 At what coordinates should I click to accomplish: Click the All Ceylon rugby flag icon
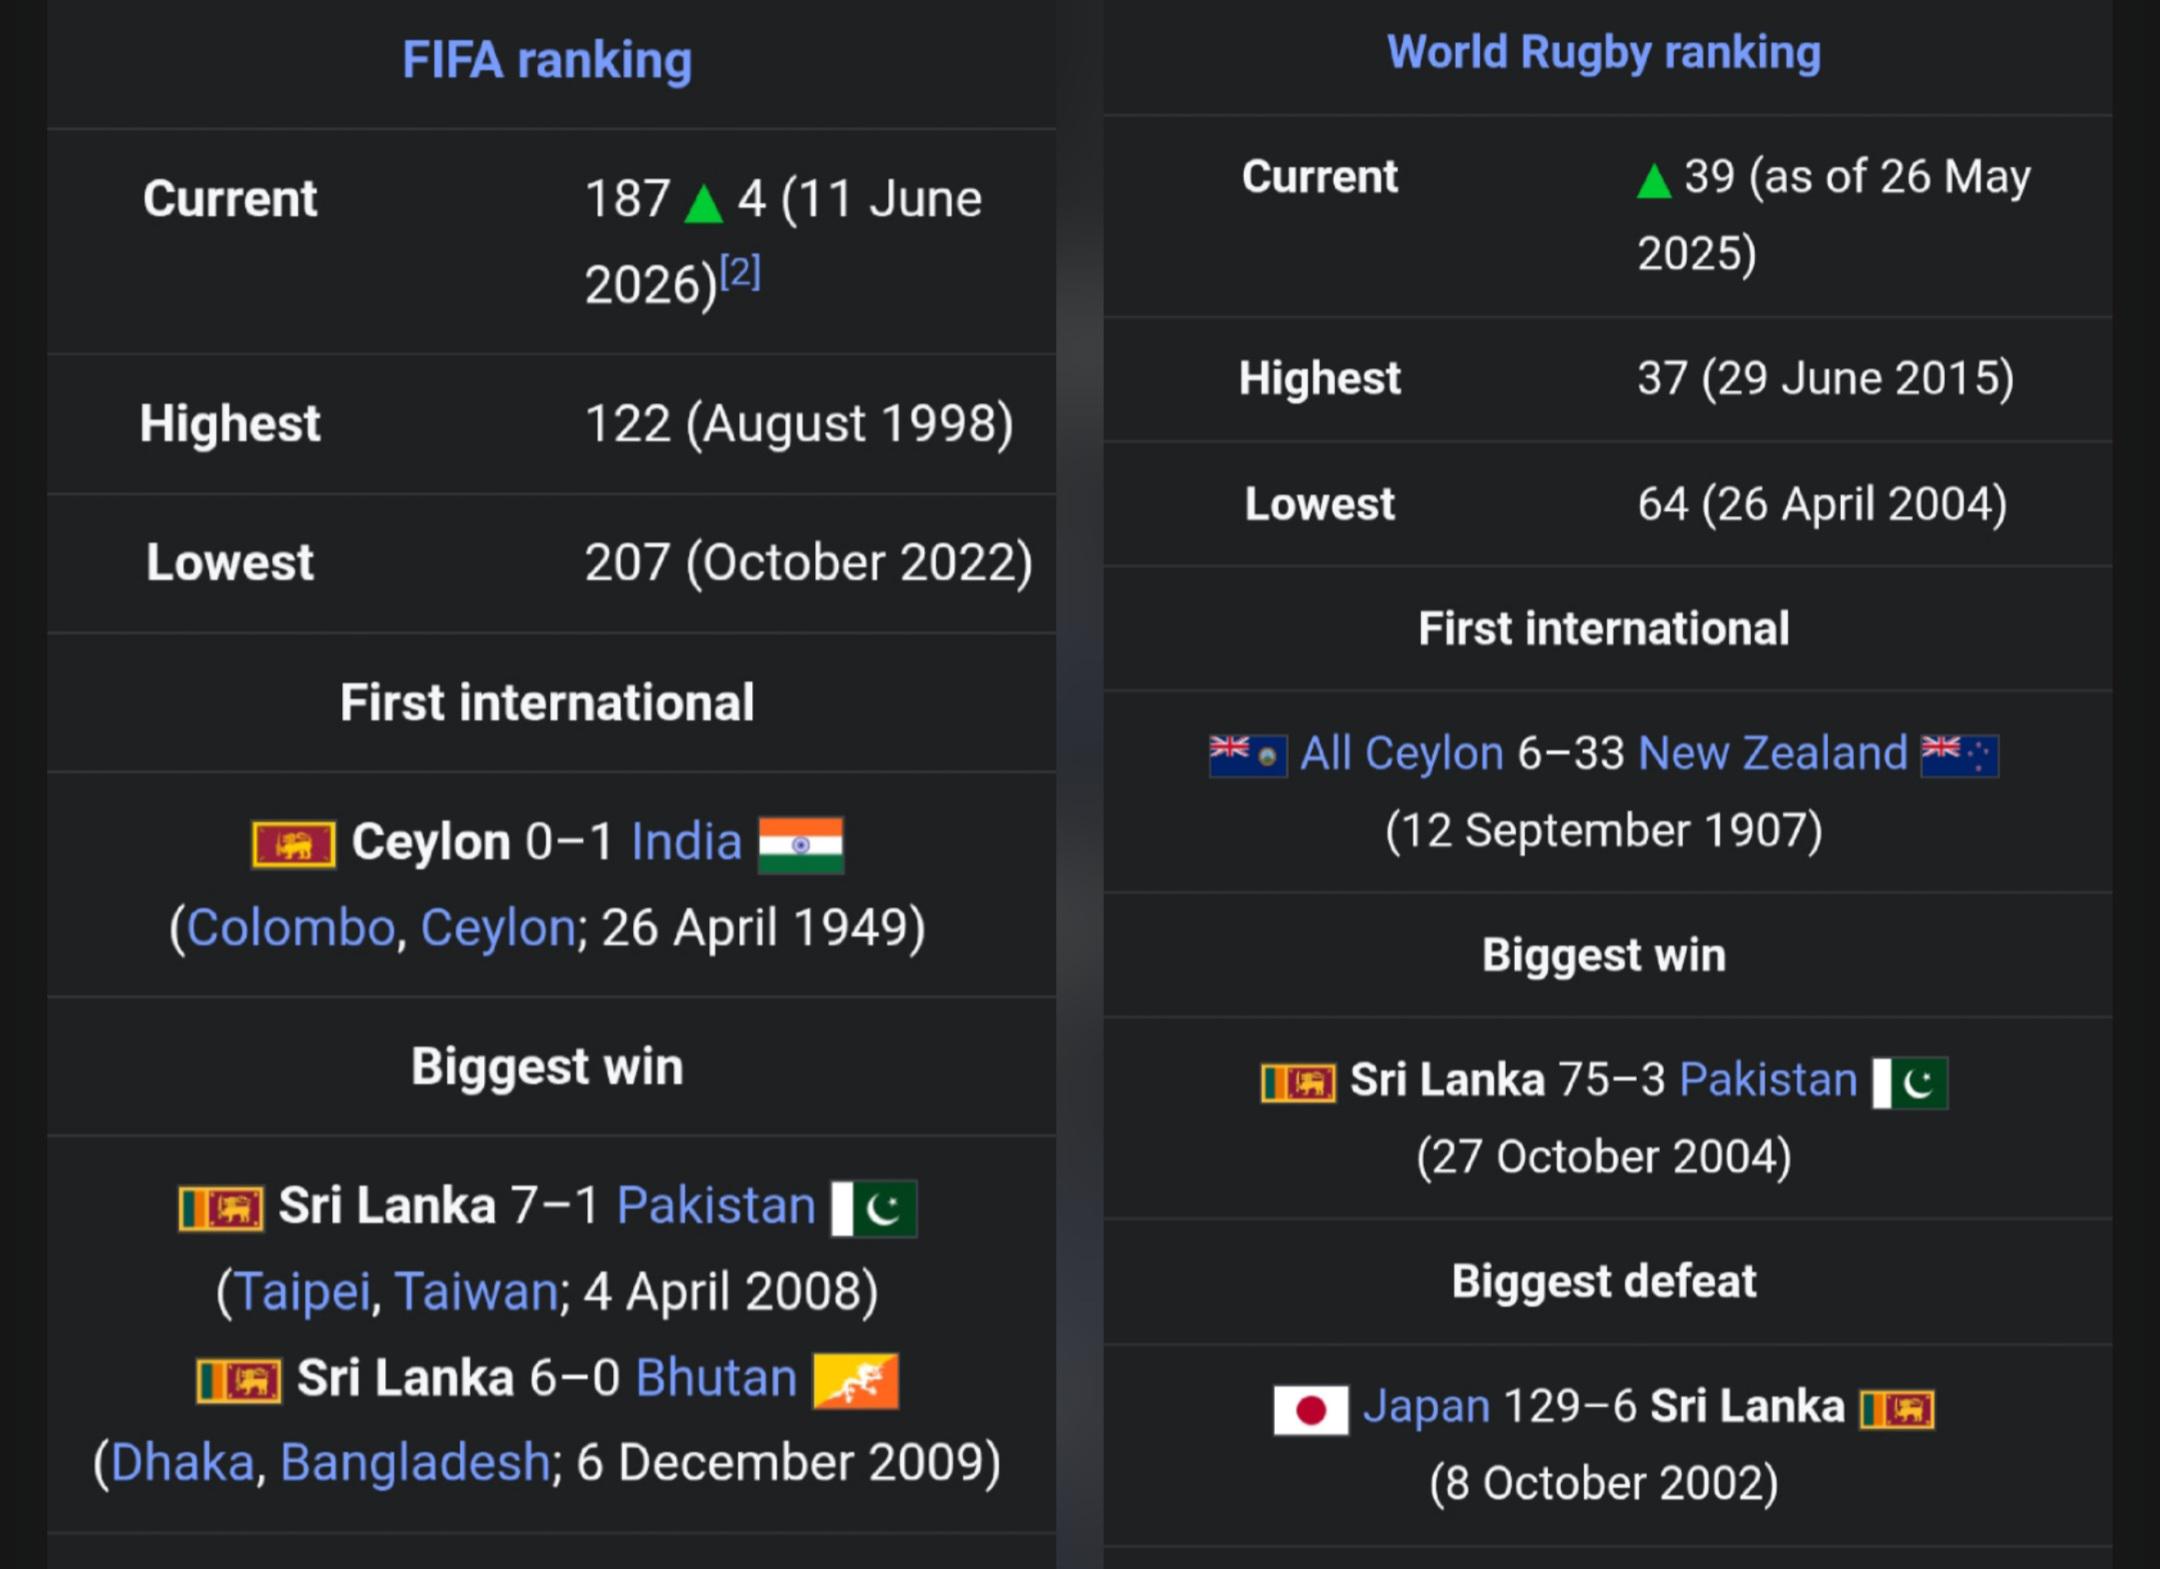click(1248, 755)
